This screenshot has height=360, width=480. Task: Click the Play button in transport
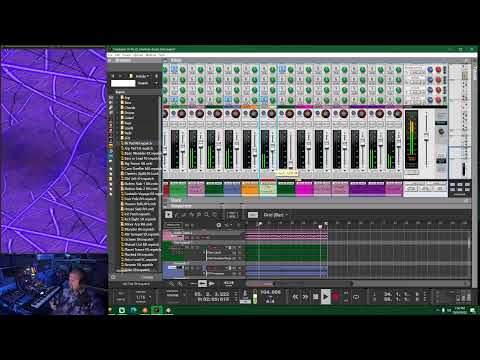pos(326,296)
